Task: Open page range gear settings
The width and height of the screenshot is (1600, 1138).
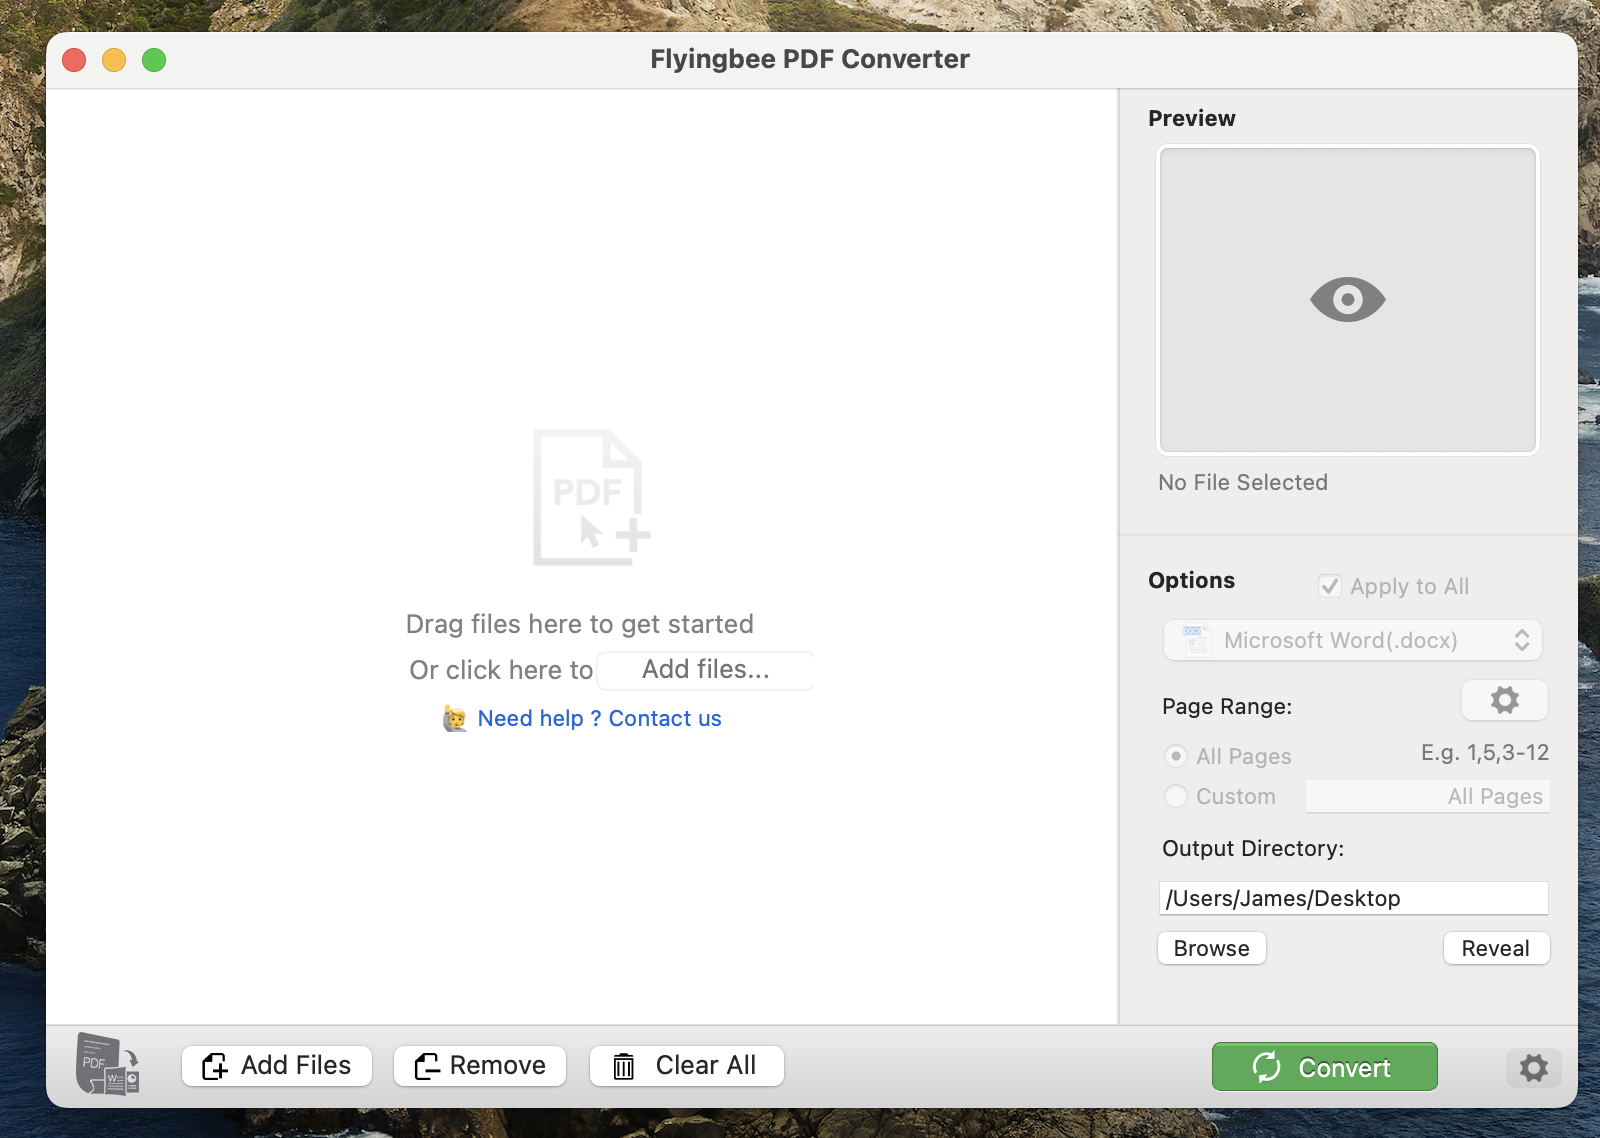Action: point(1504,700)
